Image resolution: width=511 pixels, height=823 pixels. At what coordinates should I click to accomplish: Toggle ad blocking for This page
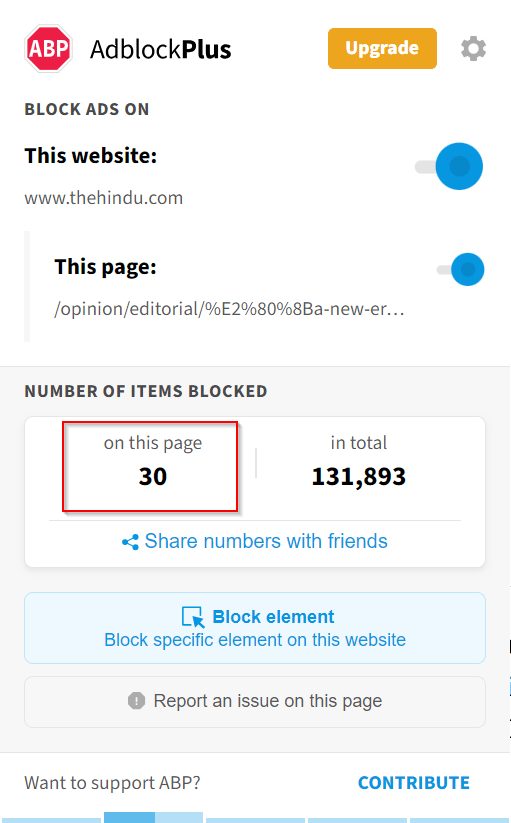click(x=461, y=270)
